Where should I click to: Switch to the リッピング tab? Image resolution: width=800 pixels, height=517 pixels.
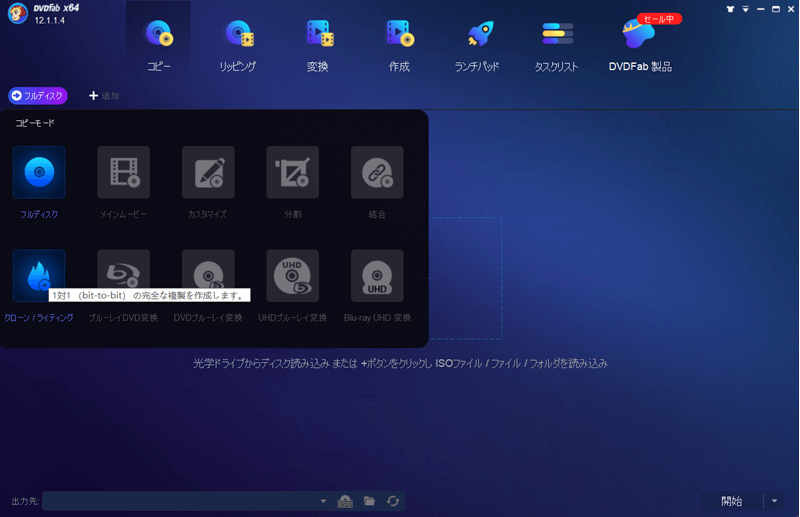(x=238, y=46)
